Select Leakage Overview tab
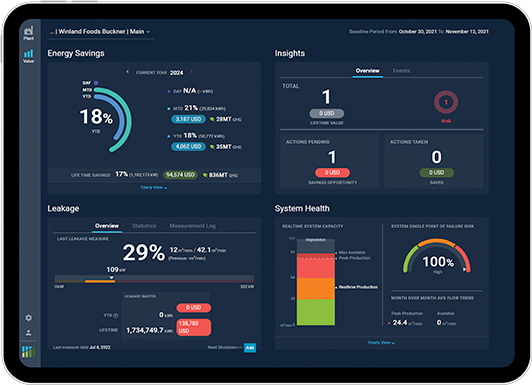532x385 pixels. [107, 226]
